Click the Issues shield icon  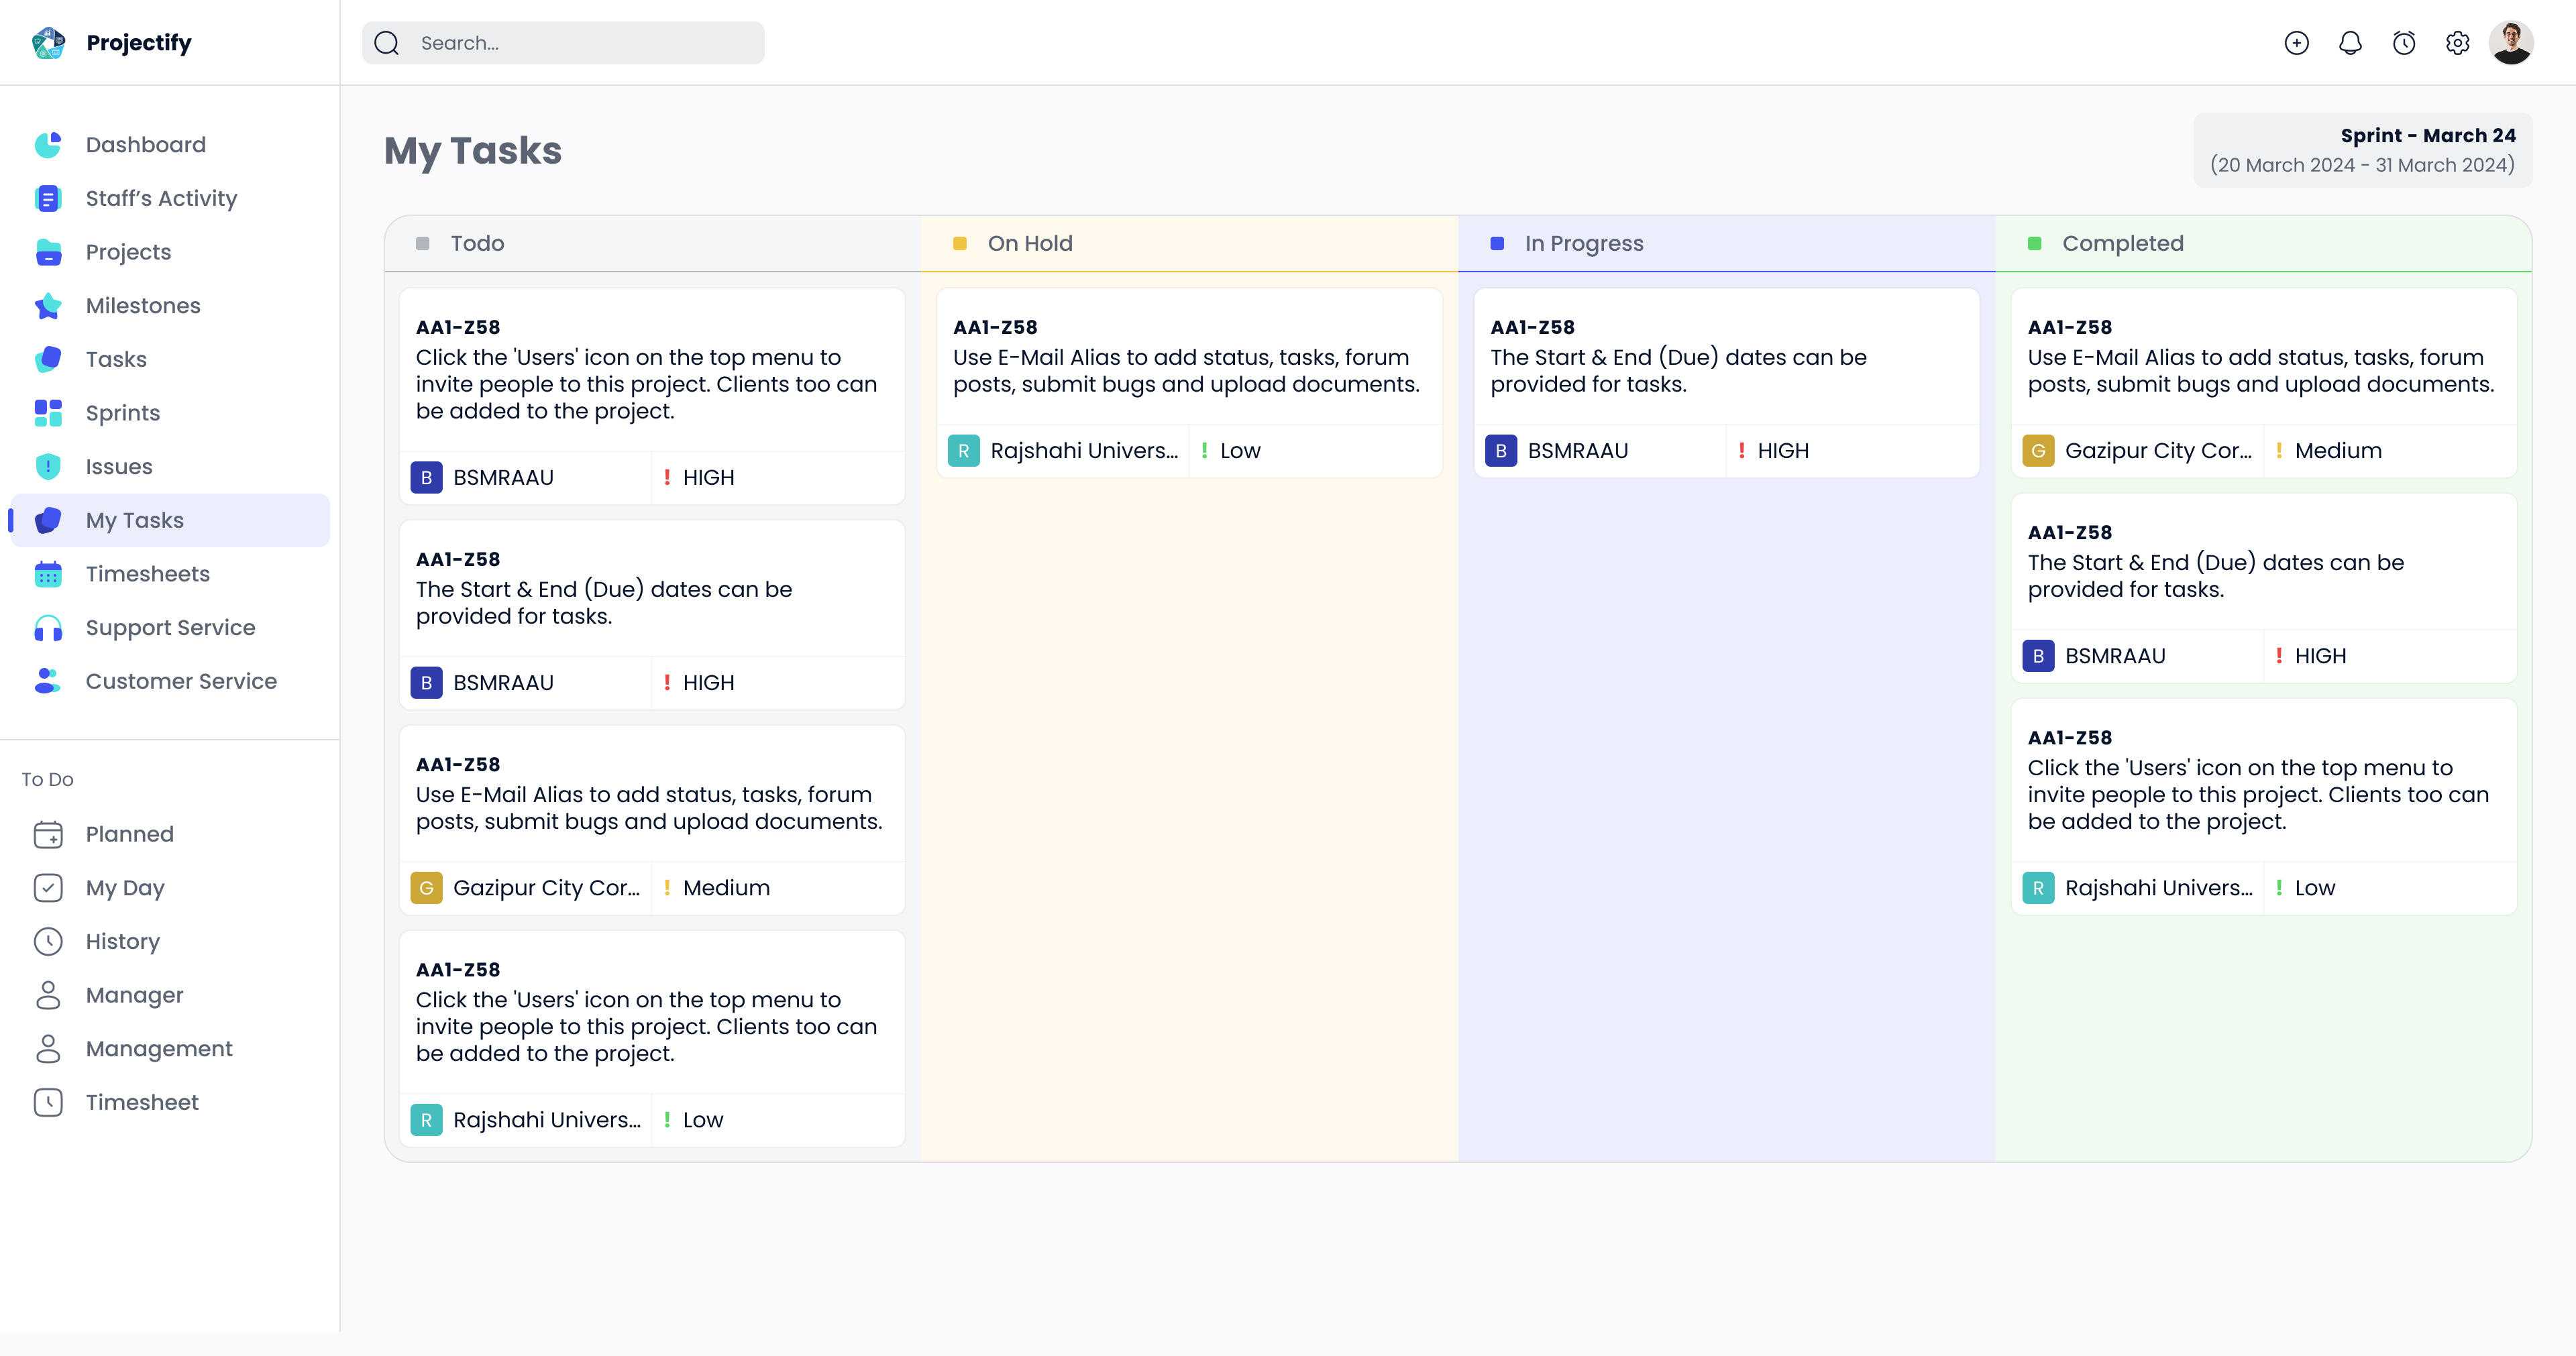click(x=48, y=467)
